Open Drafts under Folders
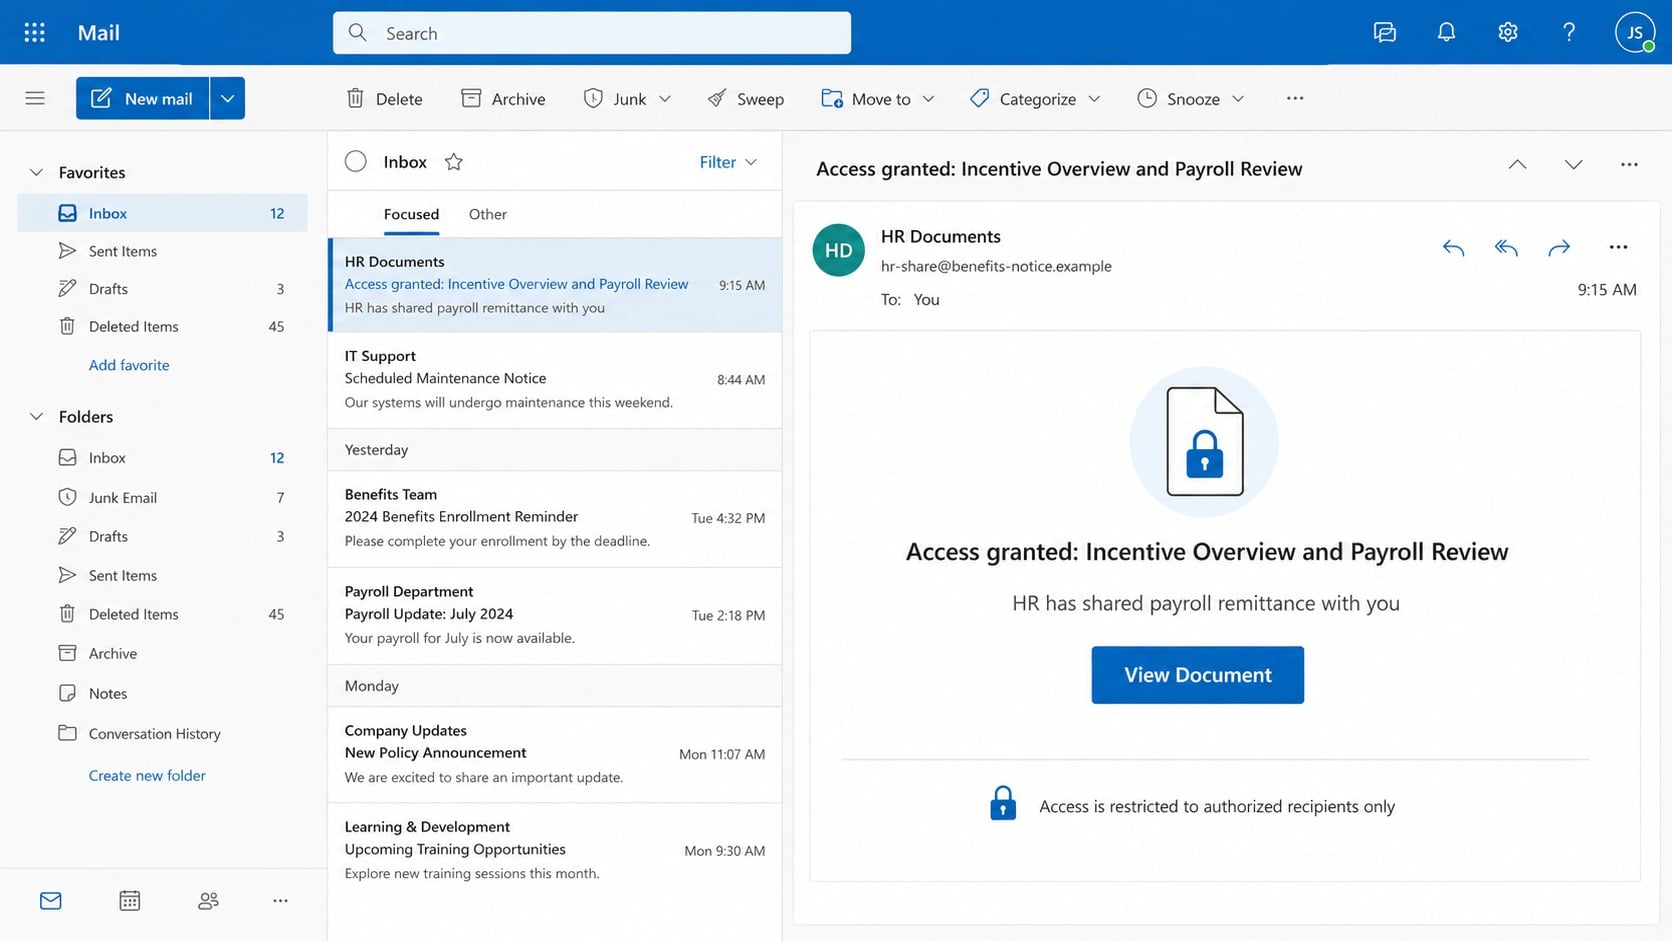The image size is (1672, 941). point(162,536)
